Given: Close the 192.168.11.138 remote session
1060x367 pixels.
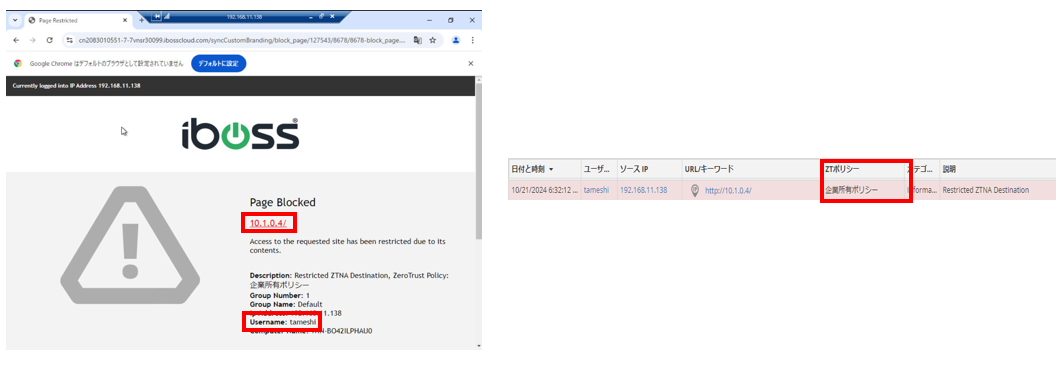Looking at the screenshot, I should point(332,16).
